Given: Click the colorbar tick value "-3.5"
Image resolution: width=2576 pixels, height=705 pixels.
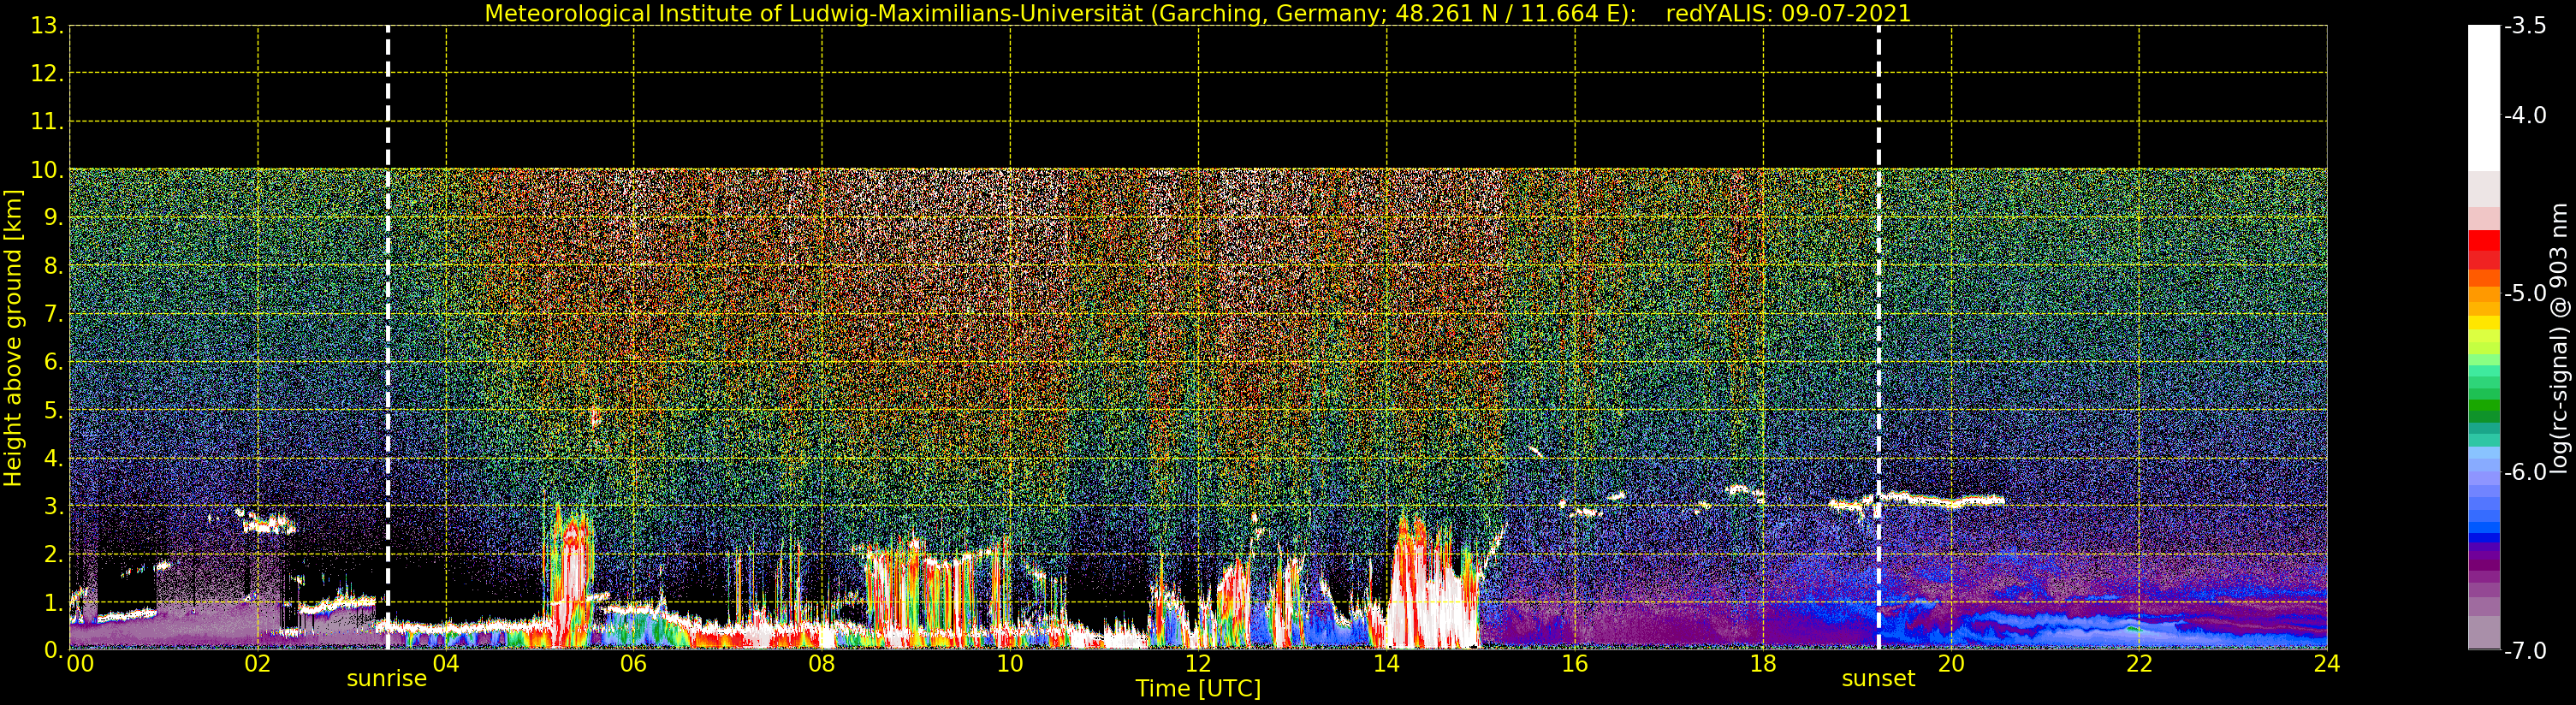Looking at the screenshot, I should click(x=2525, y=26).
